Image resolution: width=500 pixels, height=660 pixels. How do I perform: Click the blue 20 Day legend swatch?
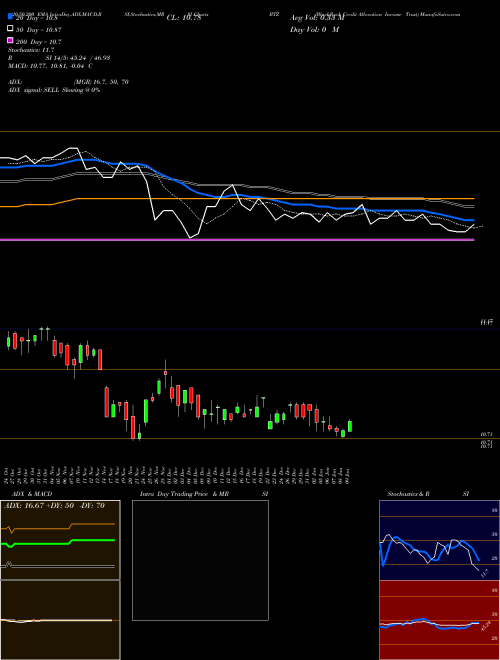coord(10,17)
